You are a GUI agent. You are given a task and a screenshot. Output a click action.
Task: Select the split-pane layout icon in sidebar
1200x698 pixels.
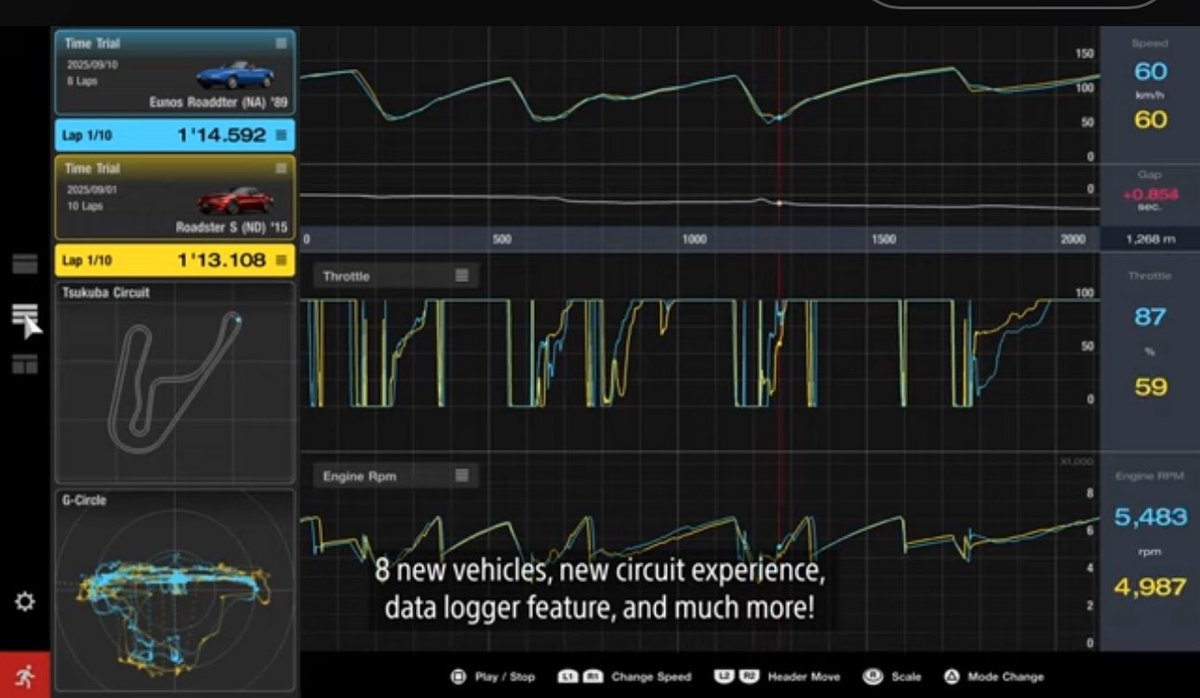[x=25, y=364]
